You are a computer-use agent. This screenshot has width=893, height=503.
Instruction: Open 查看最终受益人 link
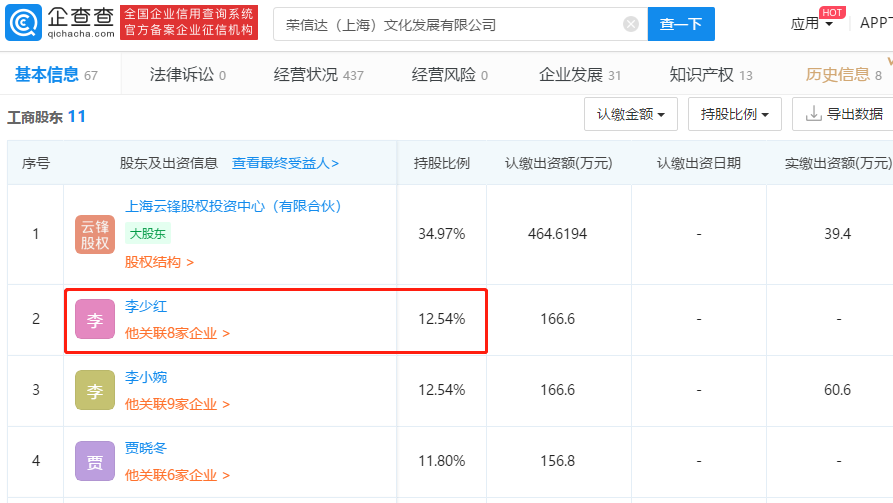pyautogui.click(x=285, y=163)
